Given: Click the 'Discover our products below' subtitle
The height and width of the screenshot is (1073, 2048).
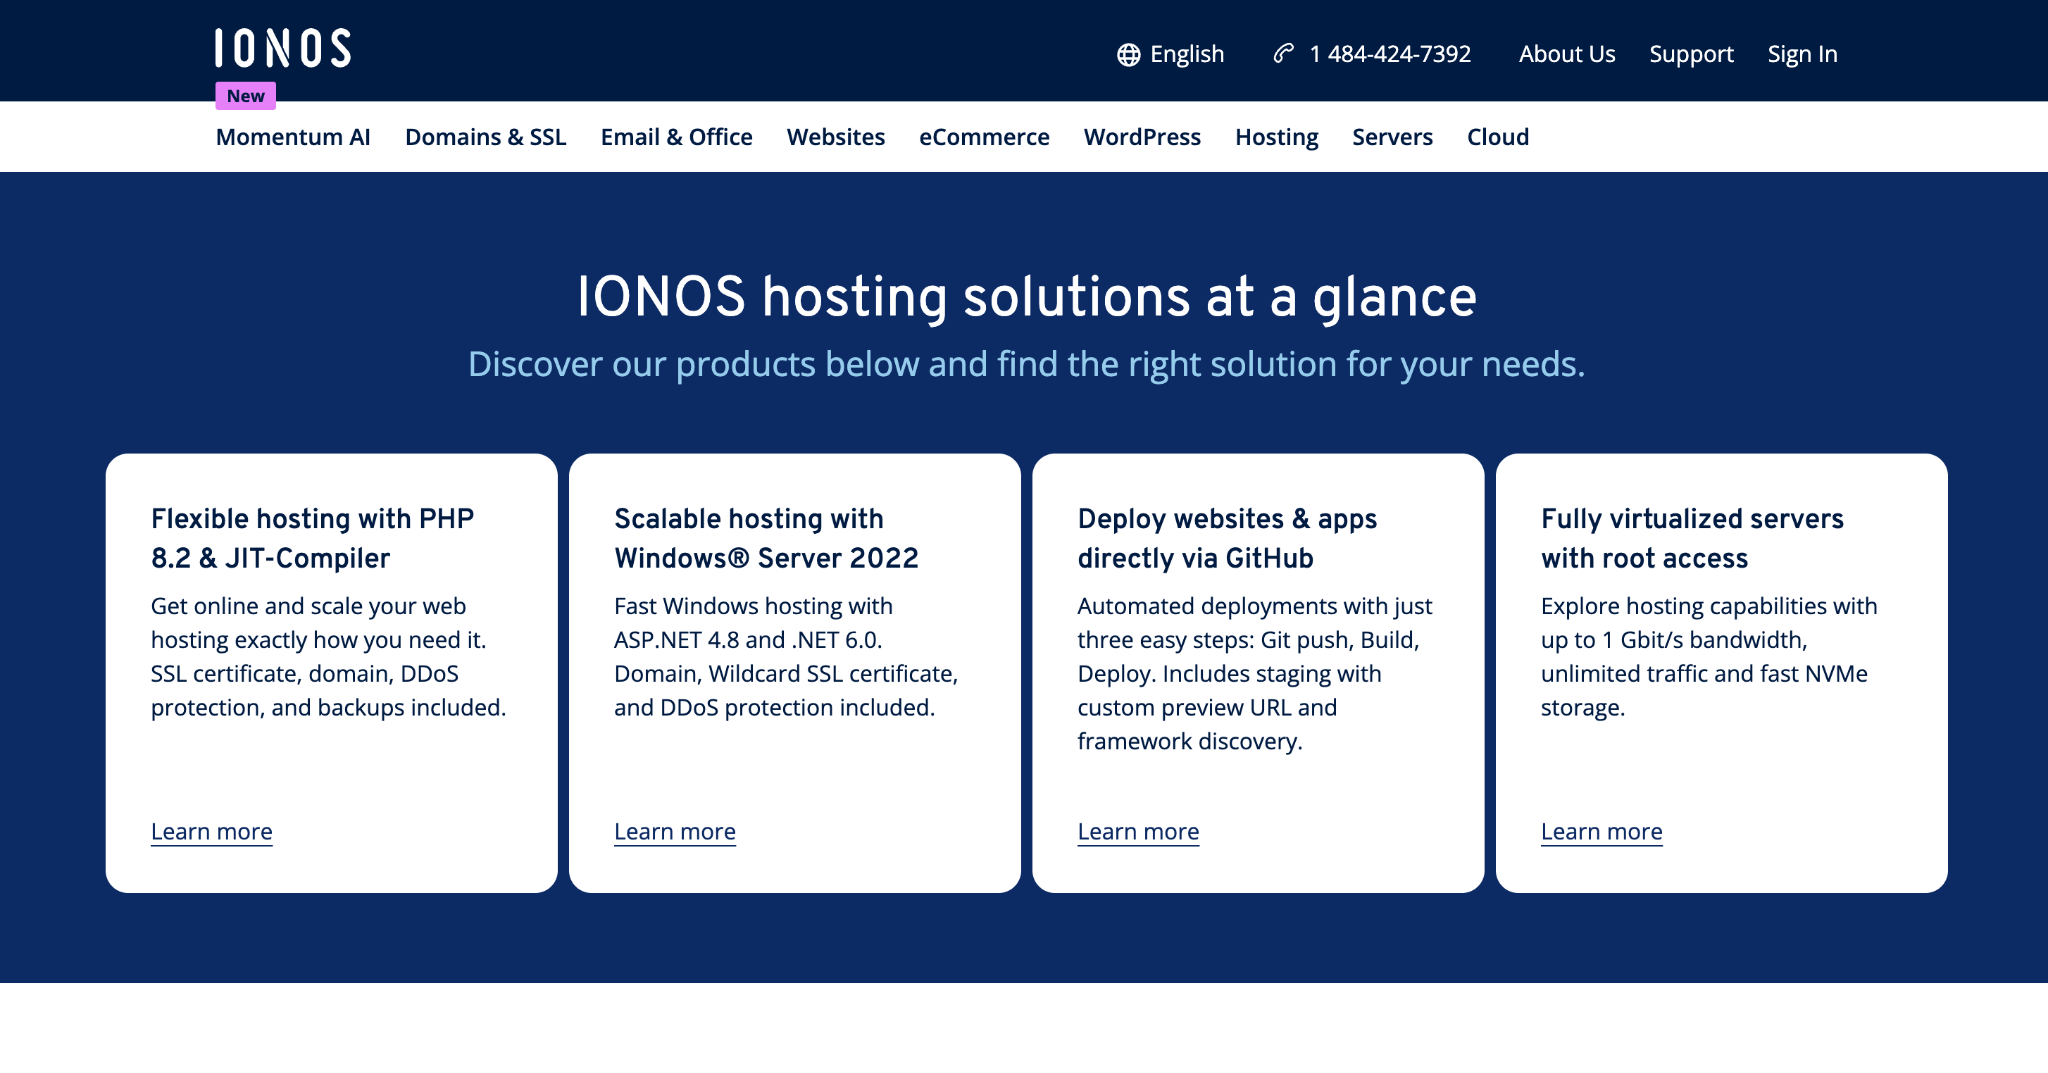Looking at the screenshot, I should coord(1026,364).
